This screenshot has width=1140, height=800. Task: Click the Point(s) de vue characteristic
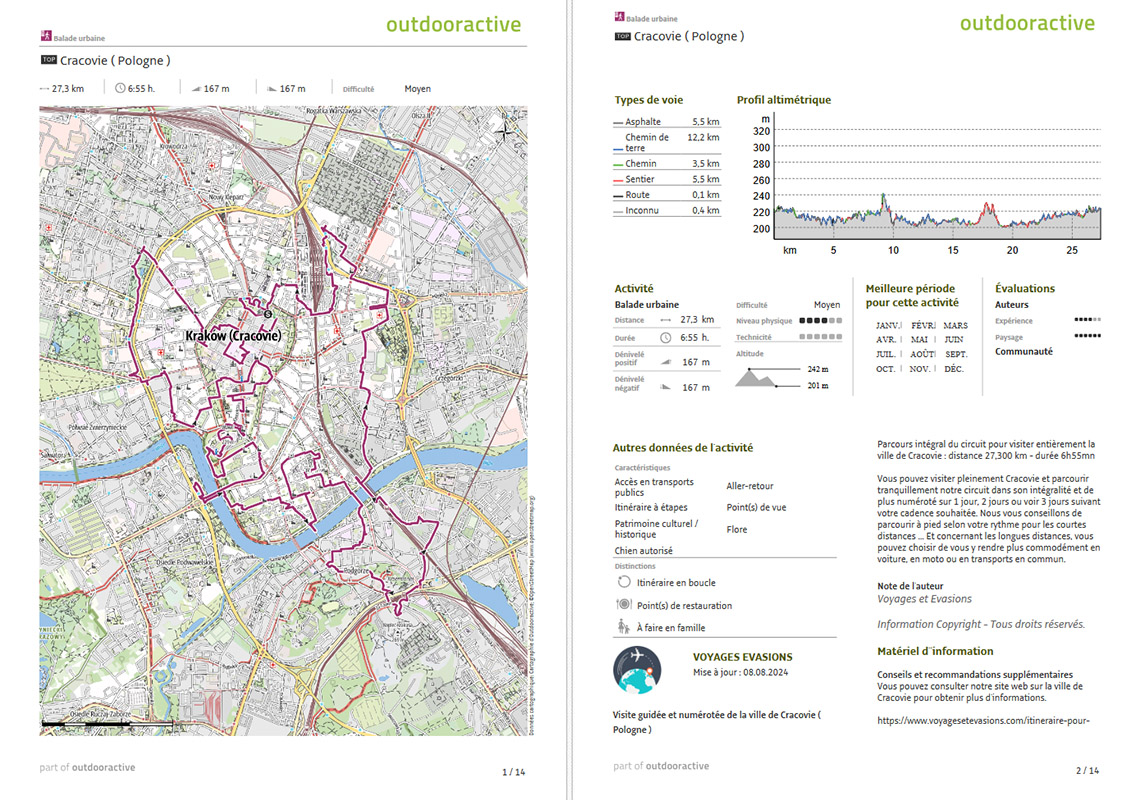pyautogui.click(x=756, y=508)
